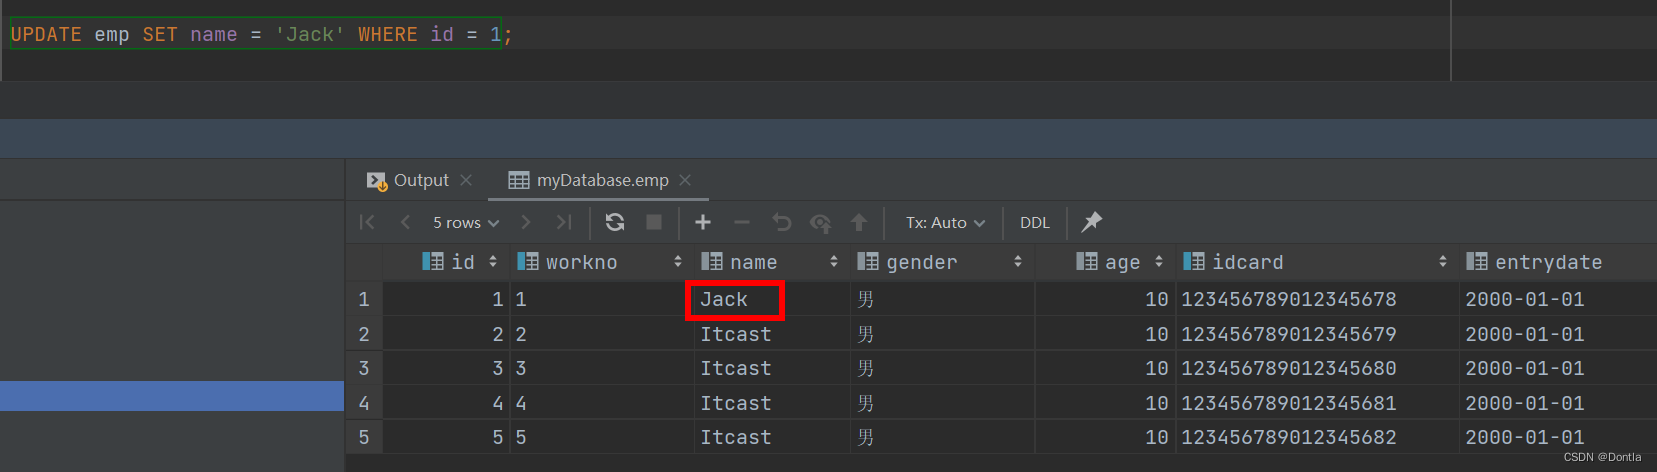Close the myDatabase.emp tab
The width and height of the screenshot is (1657, 472).
(685, 180)
